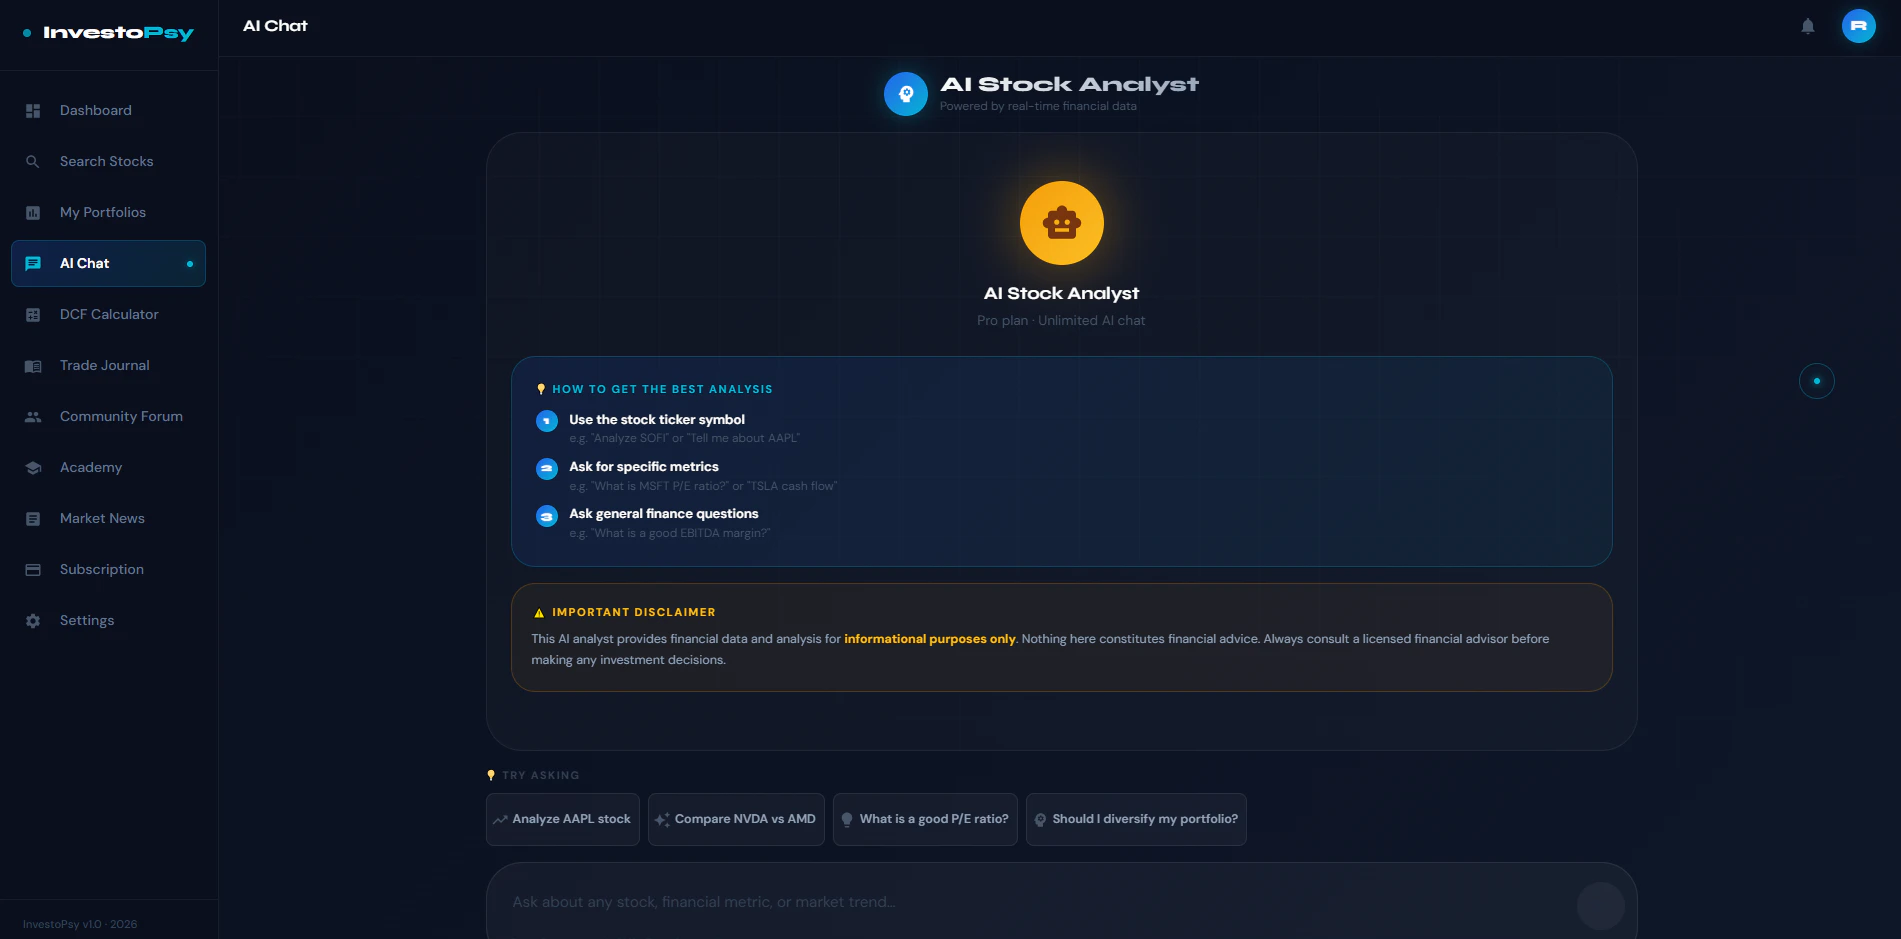Choose the 'Analyze AAPL stock' suggestion
The height and width of the screenshot is (939, 1901).
click(563, 820)
